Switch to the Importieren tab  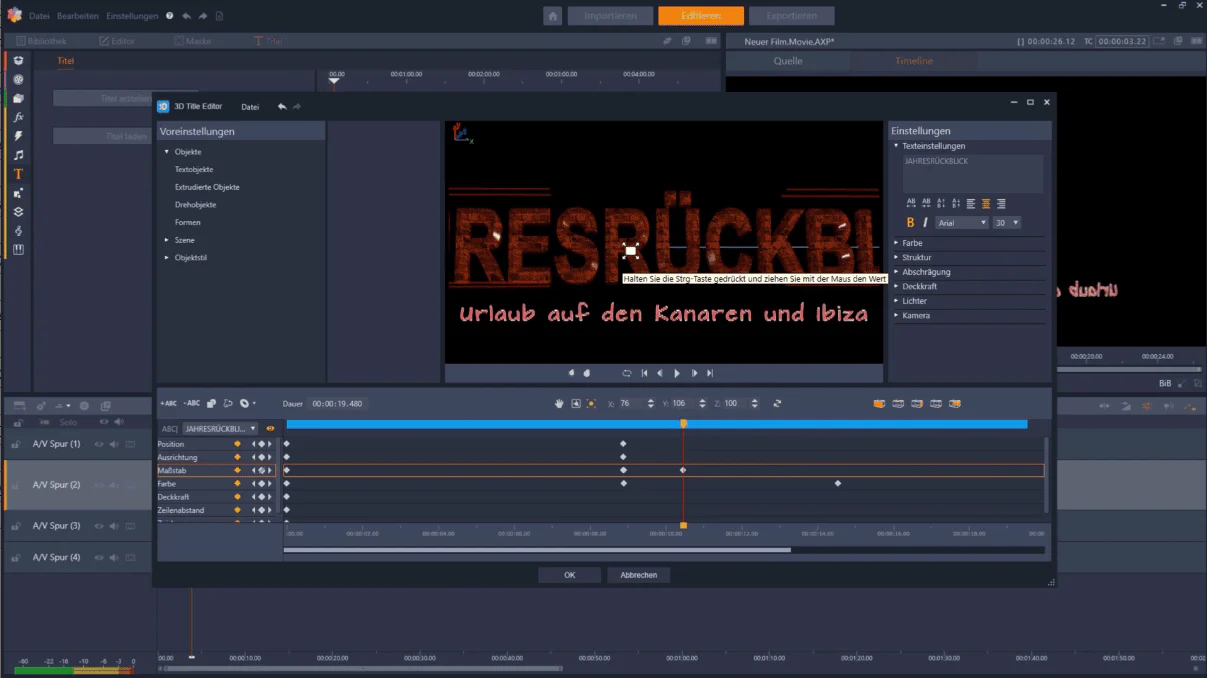[610, 16]
